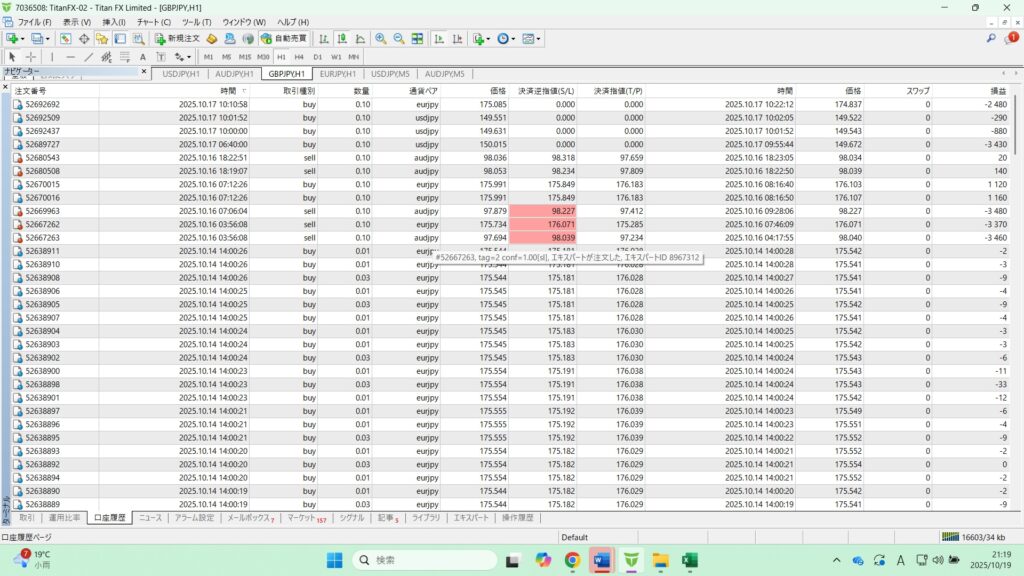Select the text label 'A' tool
Screen dimensions: 1024x576
pos(143,57)
